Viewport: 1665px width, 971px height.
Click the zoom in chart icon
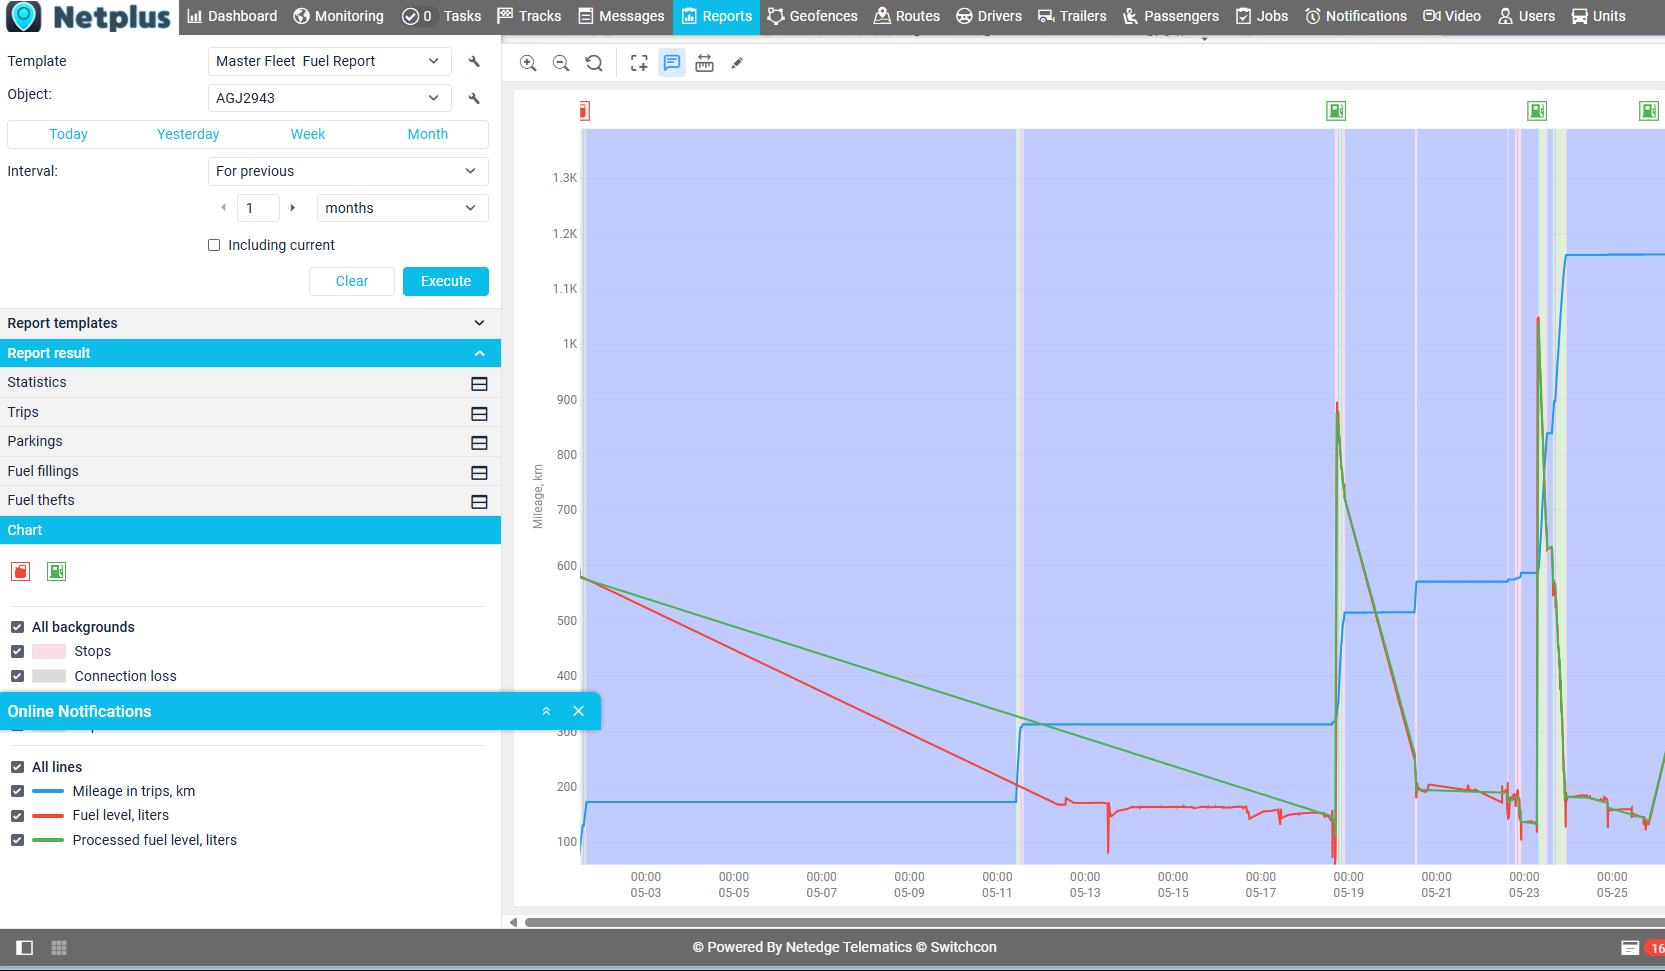(x=528, y=63)
